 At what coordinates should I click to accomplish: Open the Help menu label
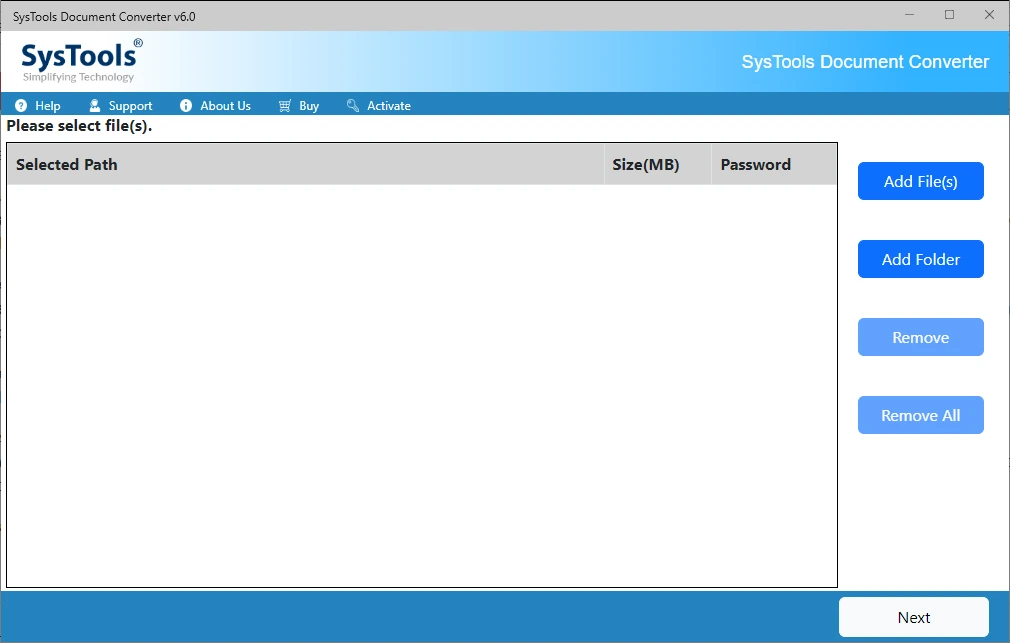[x=48, y=106]
